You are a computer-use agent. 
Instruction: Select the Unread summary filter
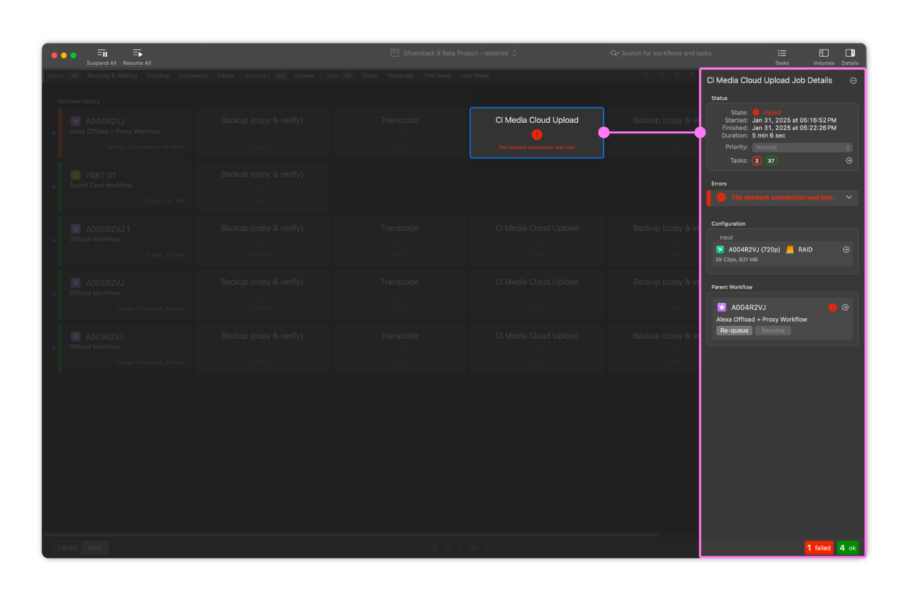click(304, 76)
